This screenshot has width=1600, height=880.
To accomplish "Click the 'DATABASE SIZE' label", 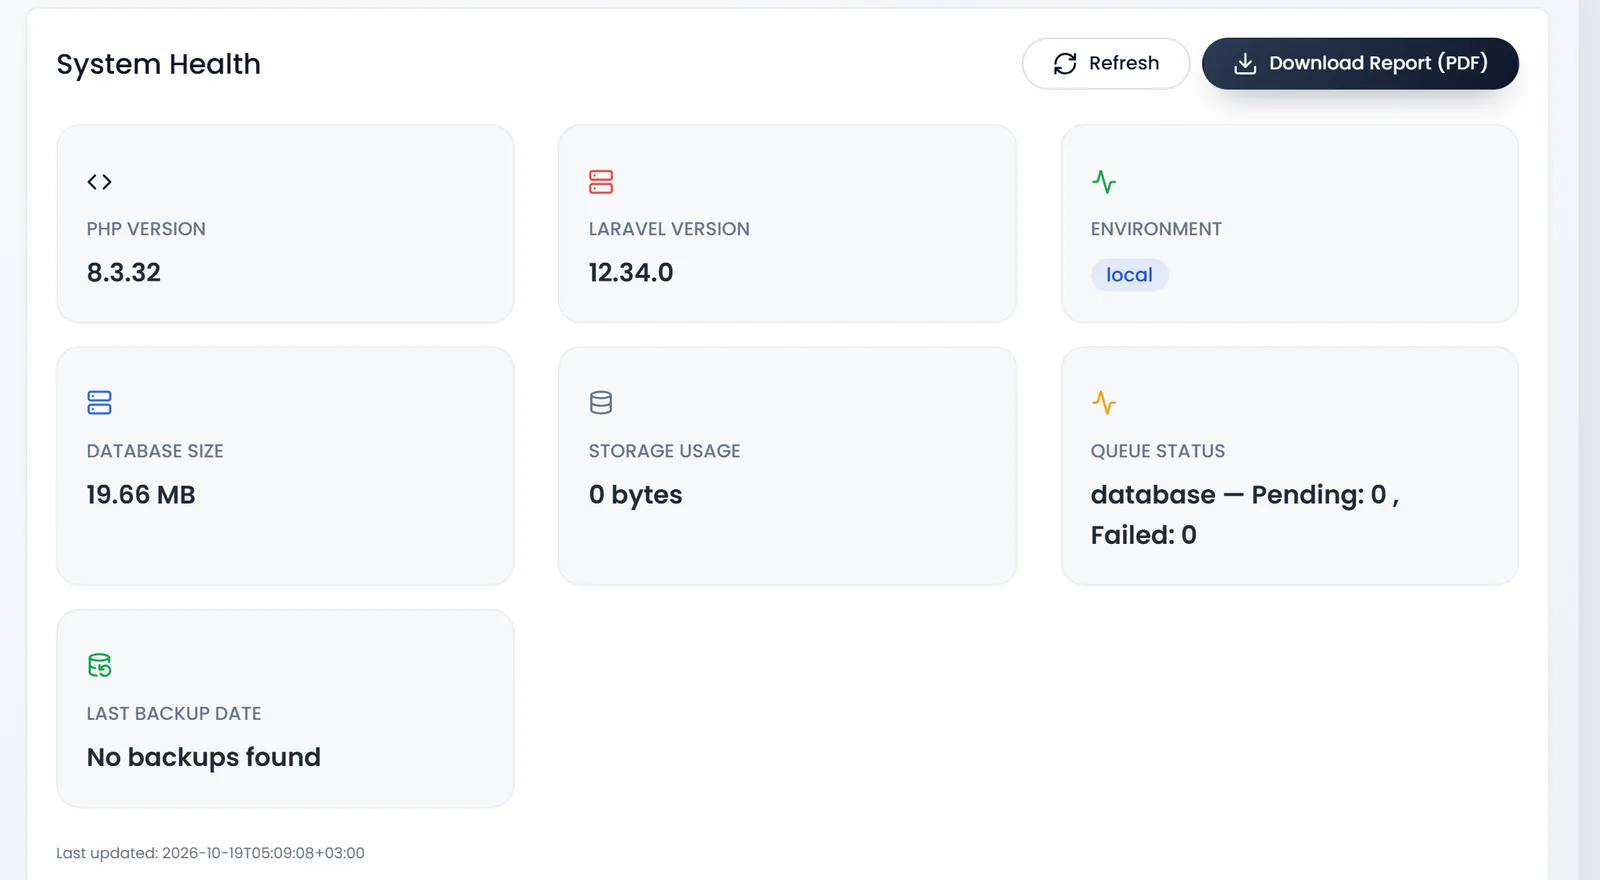I will [x=155, y=451].
